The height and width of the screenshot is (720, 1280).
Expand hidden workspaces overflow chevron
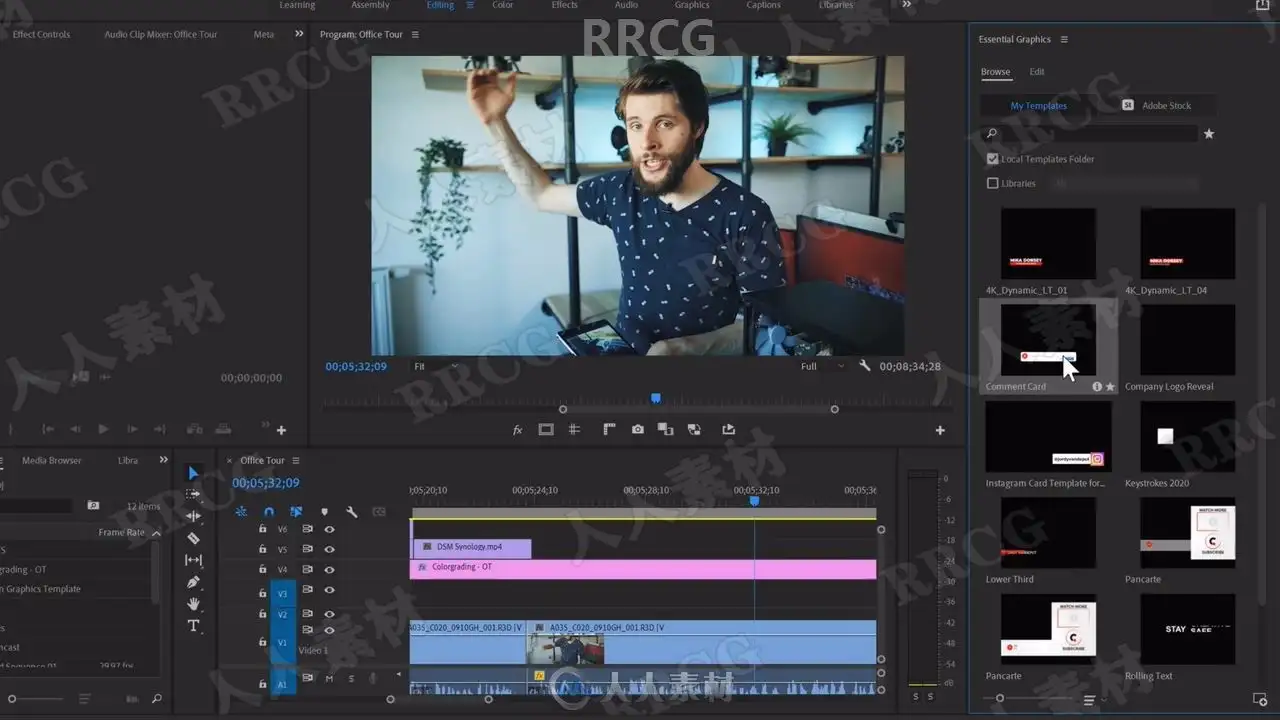pos(907,5)
